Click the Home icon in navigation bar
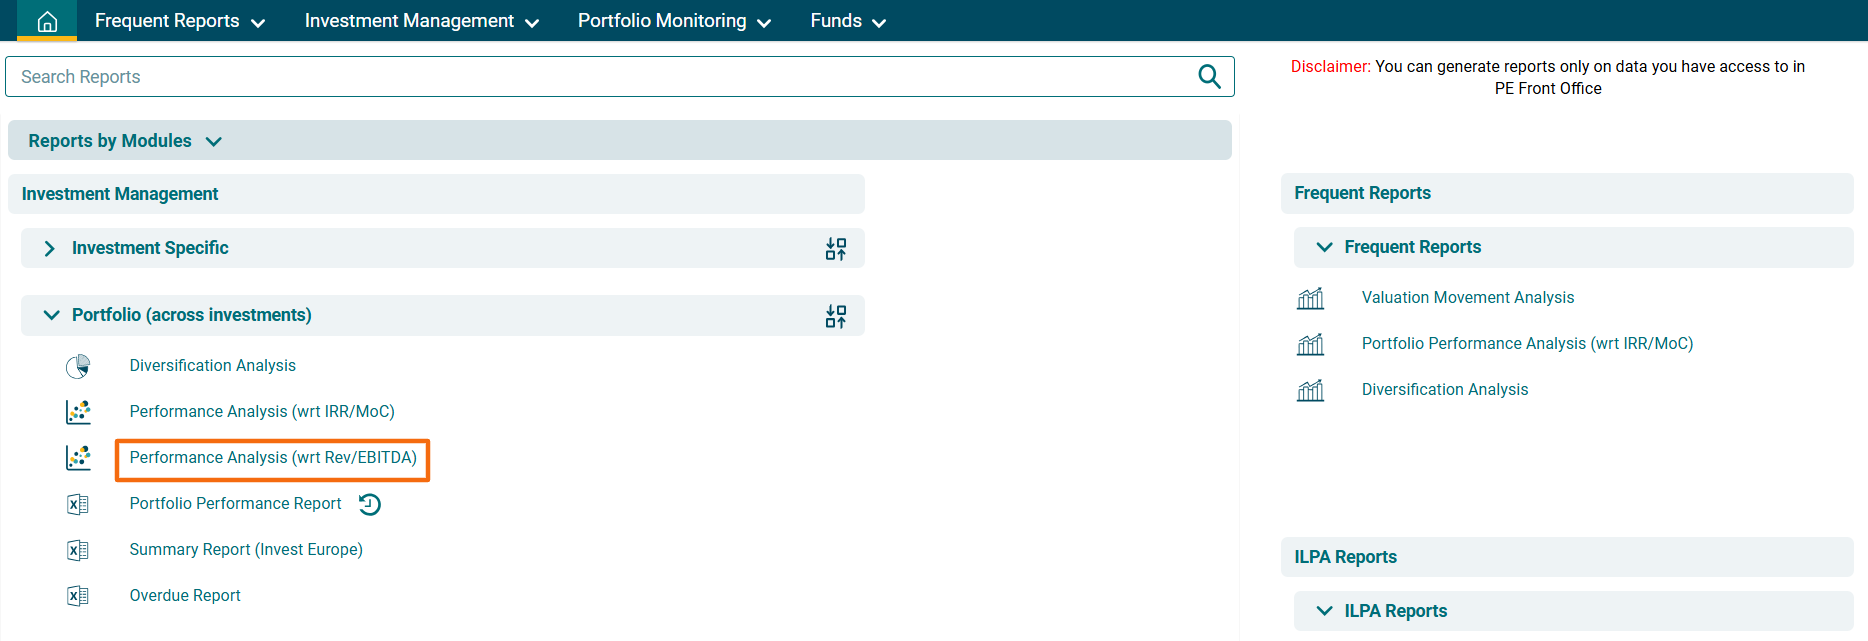Image resolution: width=1868 pixels, height=641 pixels. 47,21
